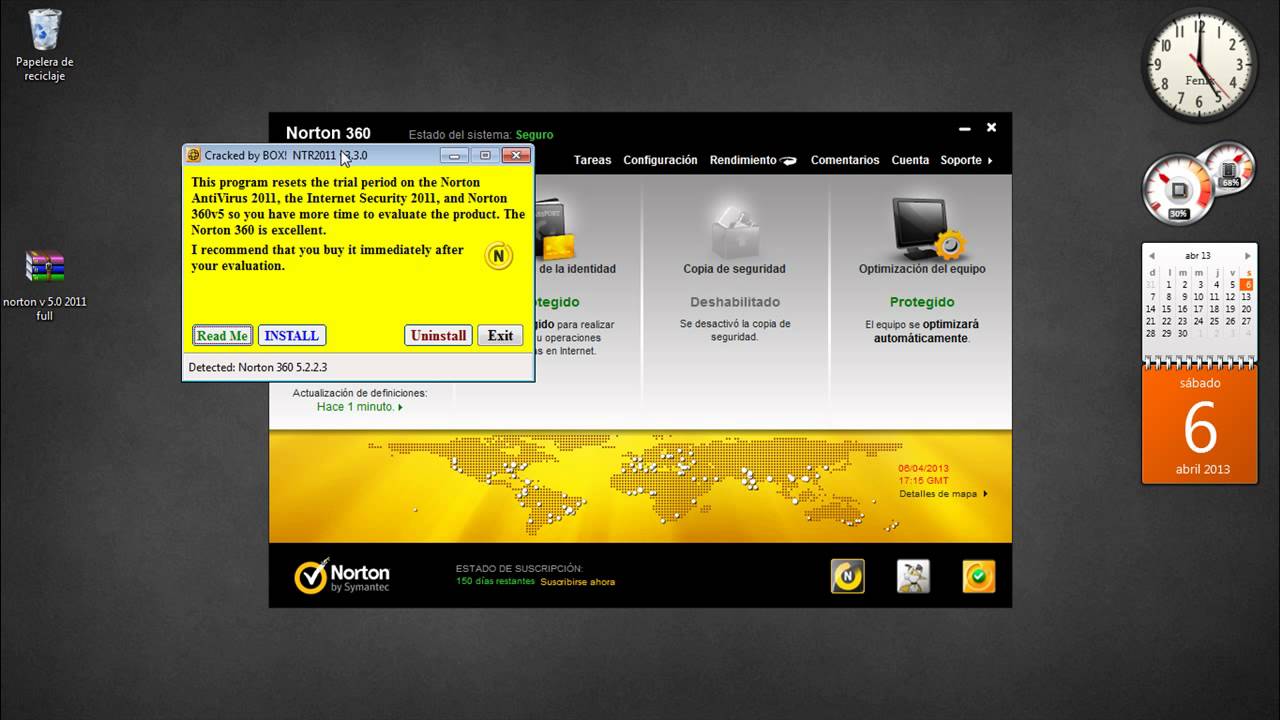
Task: Click the Optimización del equipo label
Action: [x=922, y=269]
